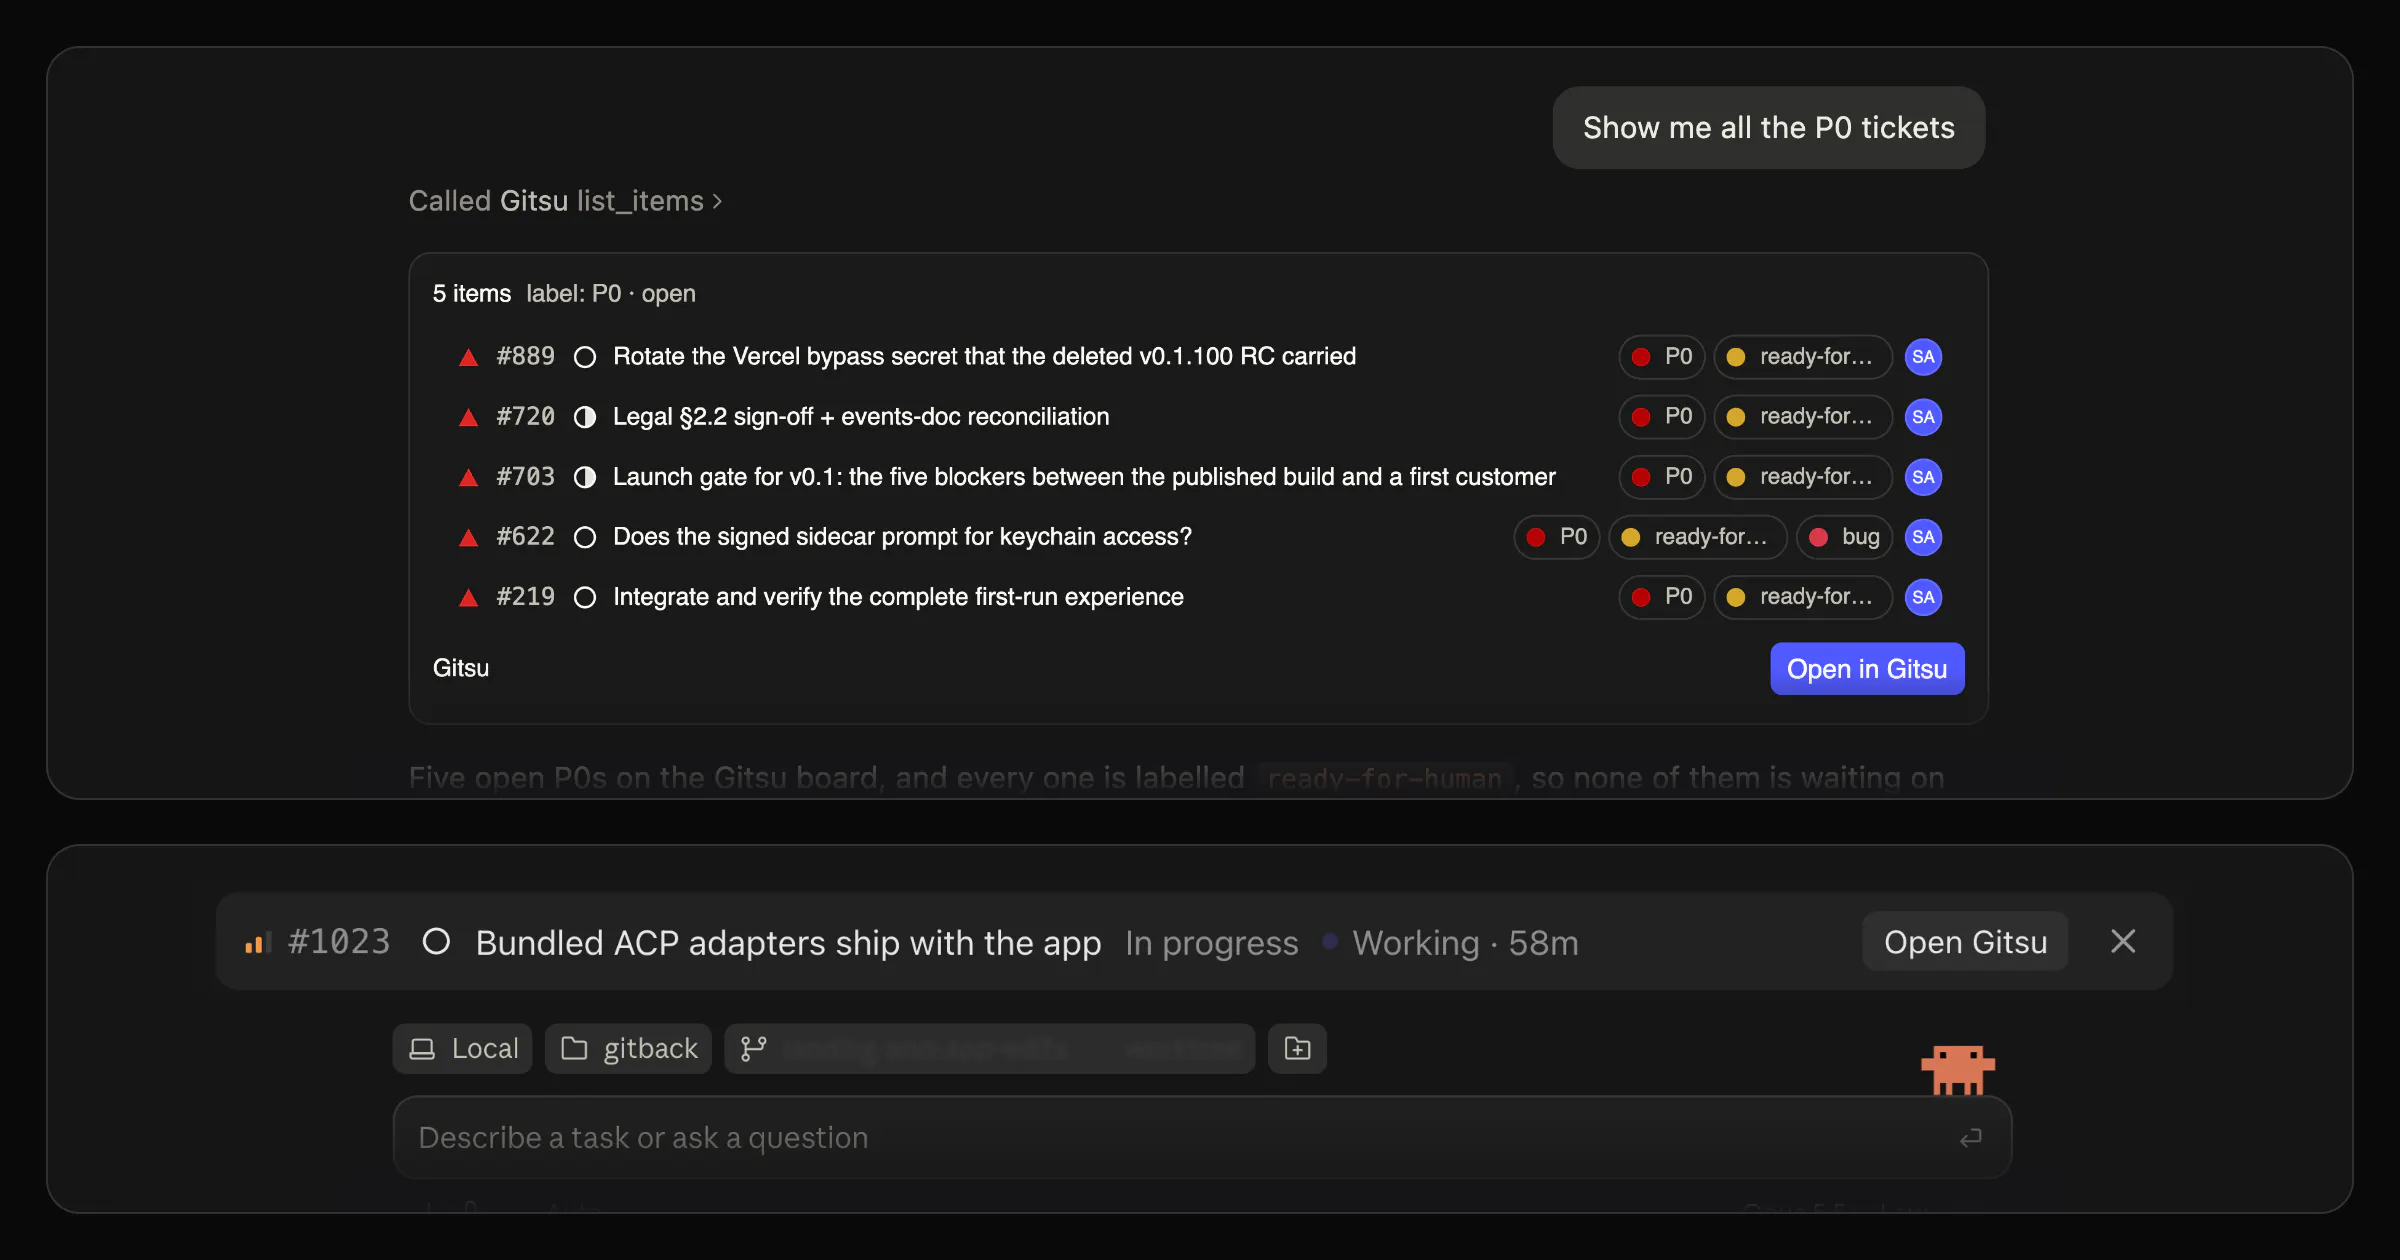The image size is (2400, 1260).
Task: Open ticket 'Rotate the Vercel bypass secret'
Action: click(984, 357)
